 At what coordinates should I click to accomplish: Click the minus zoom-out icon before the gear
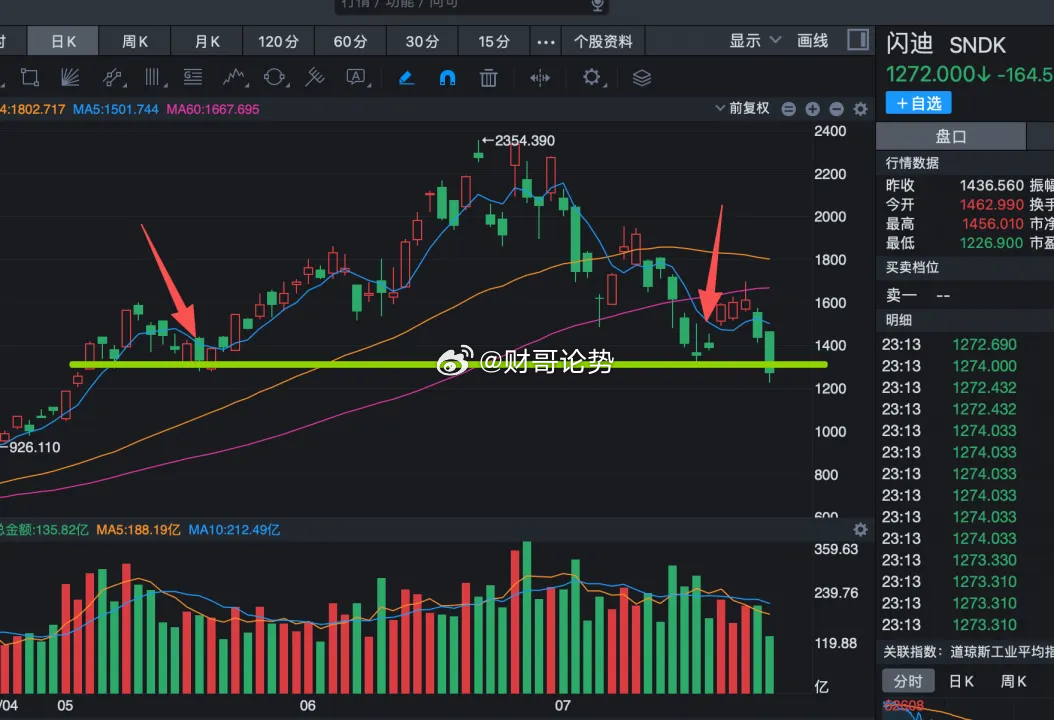tap(836, 109)
